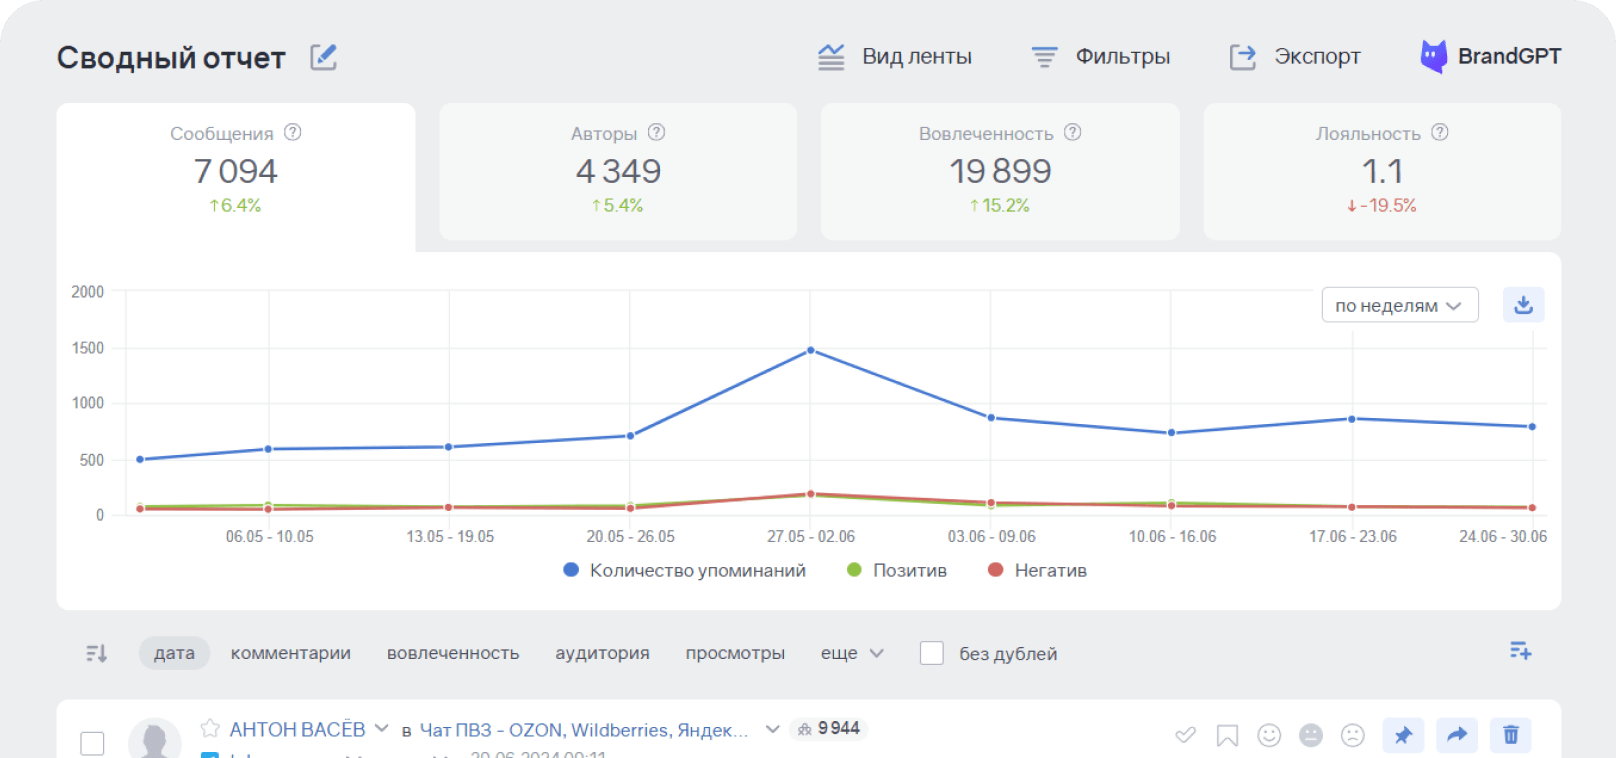Click the BrandGPT cat logo icon
This screenshot has height=758, width=1616.
coord(1434,56)
